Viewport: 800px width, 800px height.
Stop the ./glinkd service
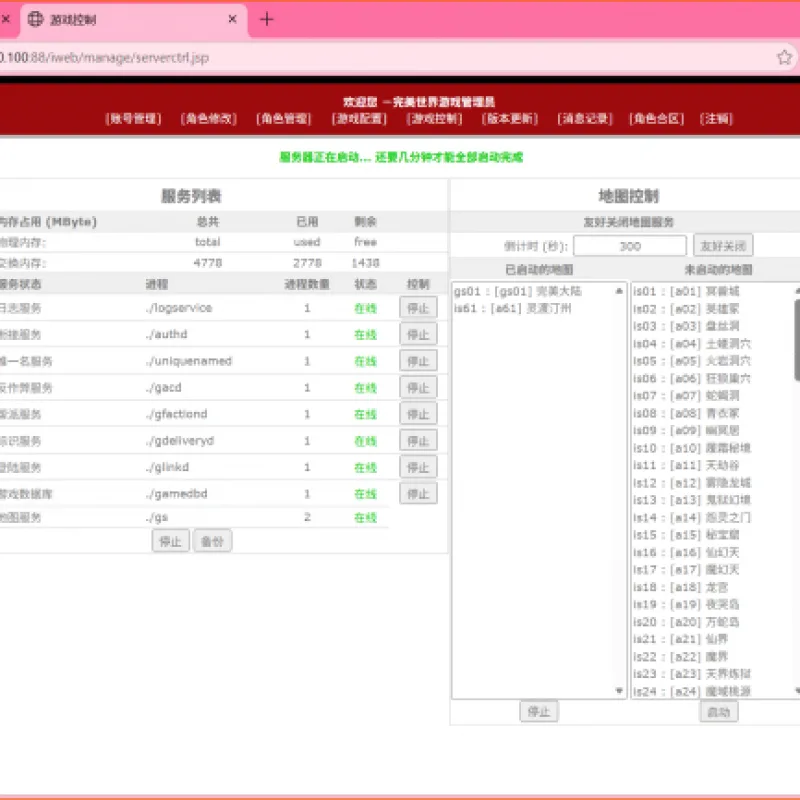[418, 467]
